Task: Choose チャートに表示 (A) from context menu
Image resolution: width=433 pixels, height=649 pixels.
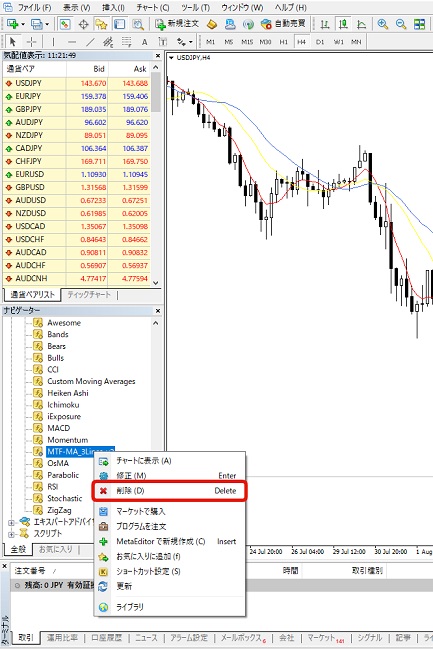Action: 170,461
